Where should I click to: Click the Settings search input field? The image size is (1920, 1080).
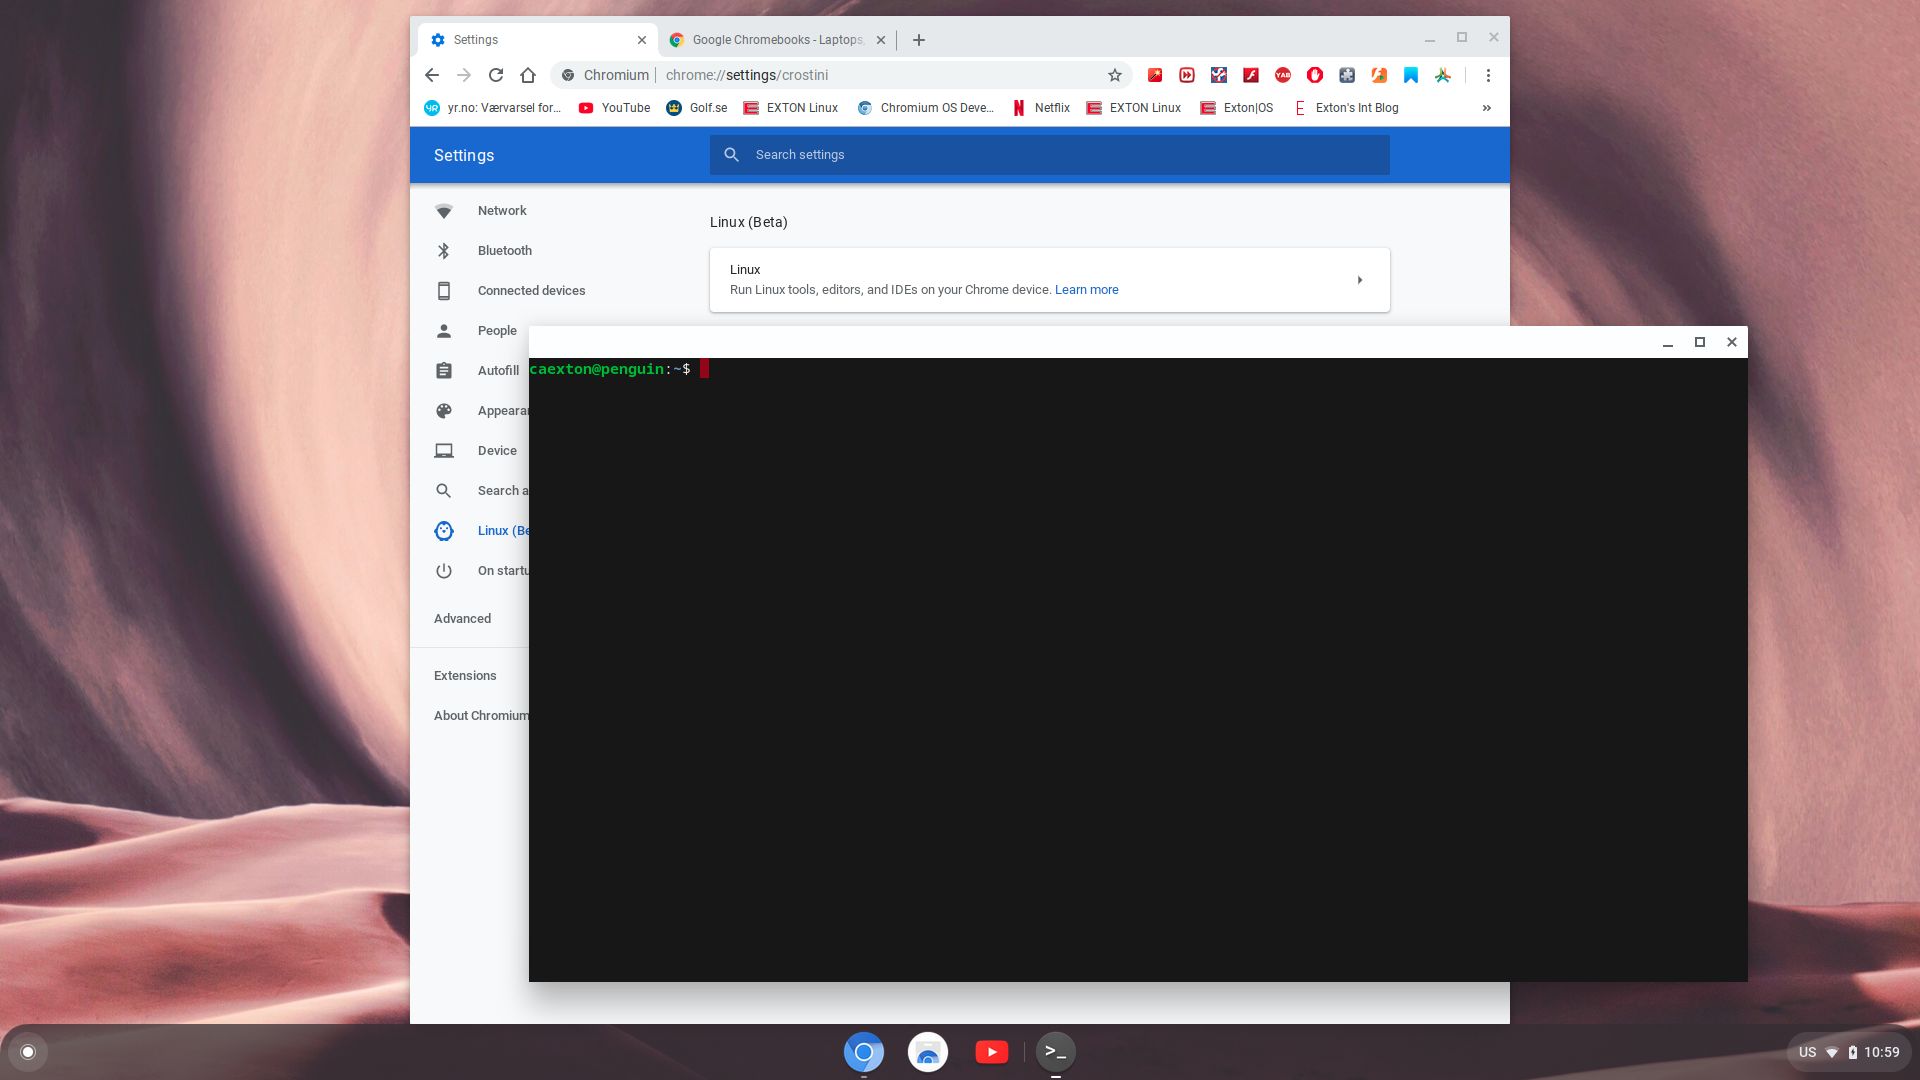coord(1050,154)
